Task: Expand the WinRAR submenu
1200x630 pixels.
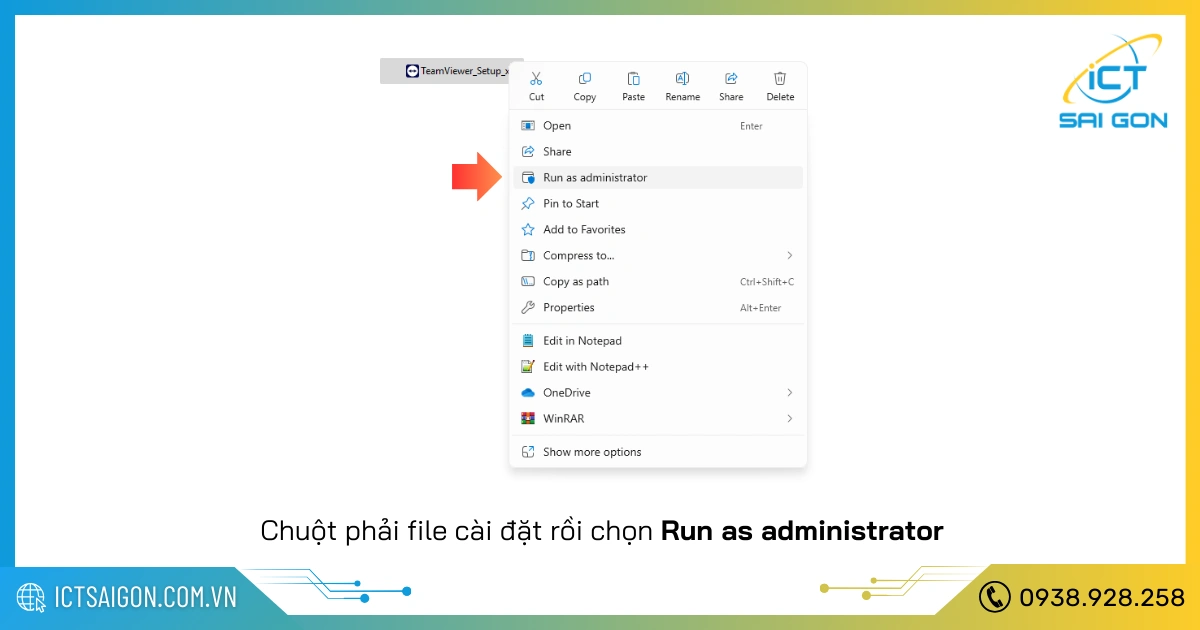Action: pos(658,419)
